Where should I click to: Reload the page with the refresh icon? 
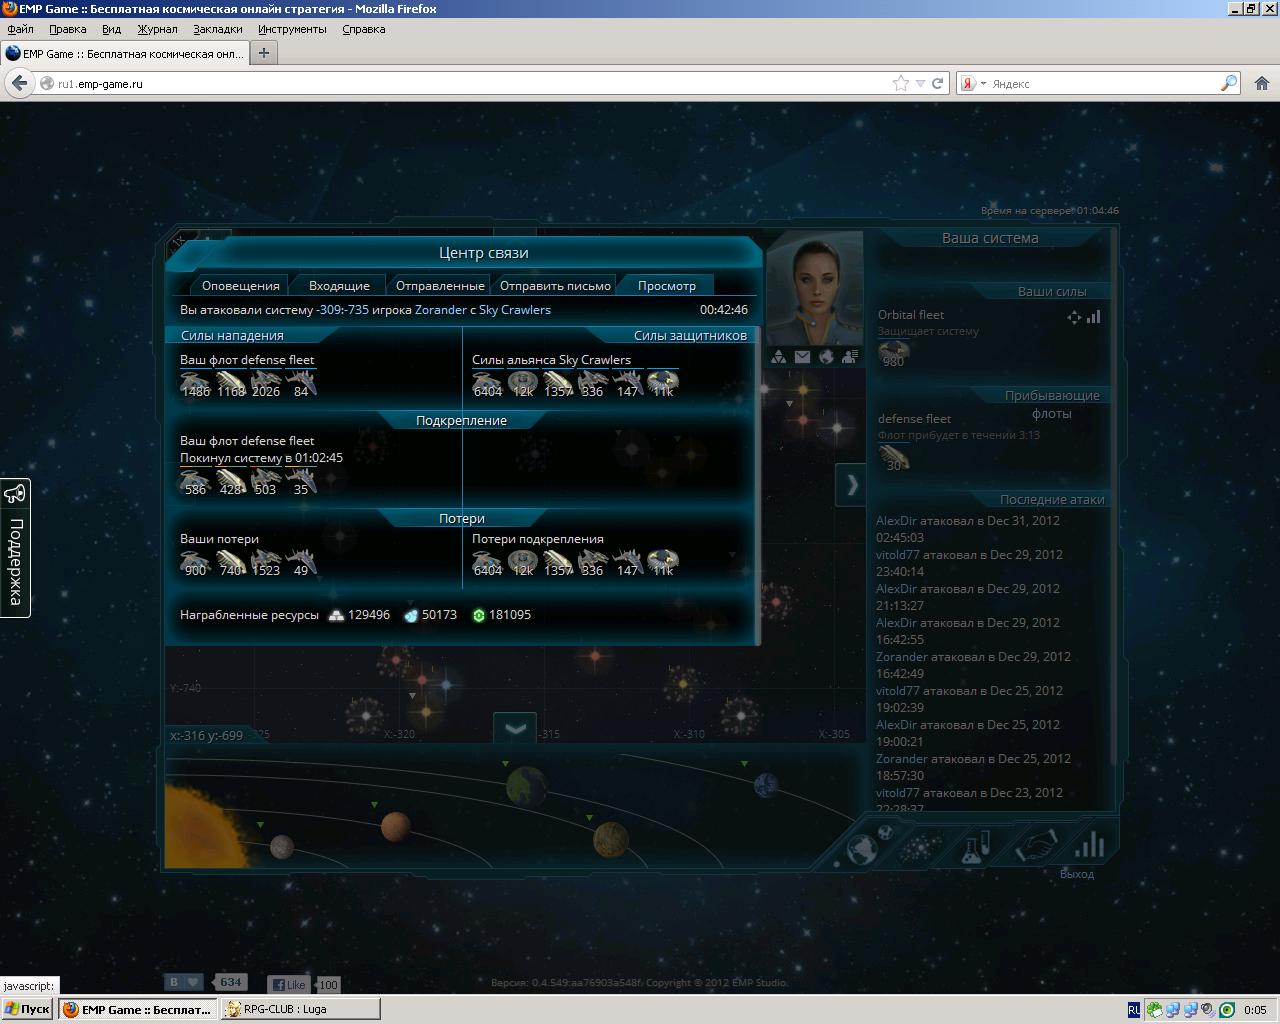pos(937,84)
